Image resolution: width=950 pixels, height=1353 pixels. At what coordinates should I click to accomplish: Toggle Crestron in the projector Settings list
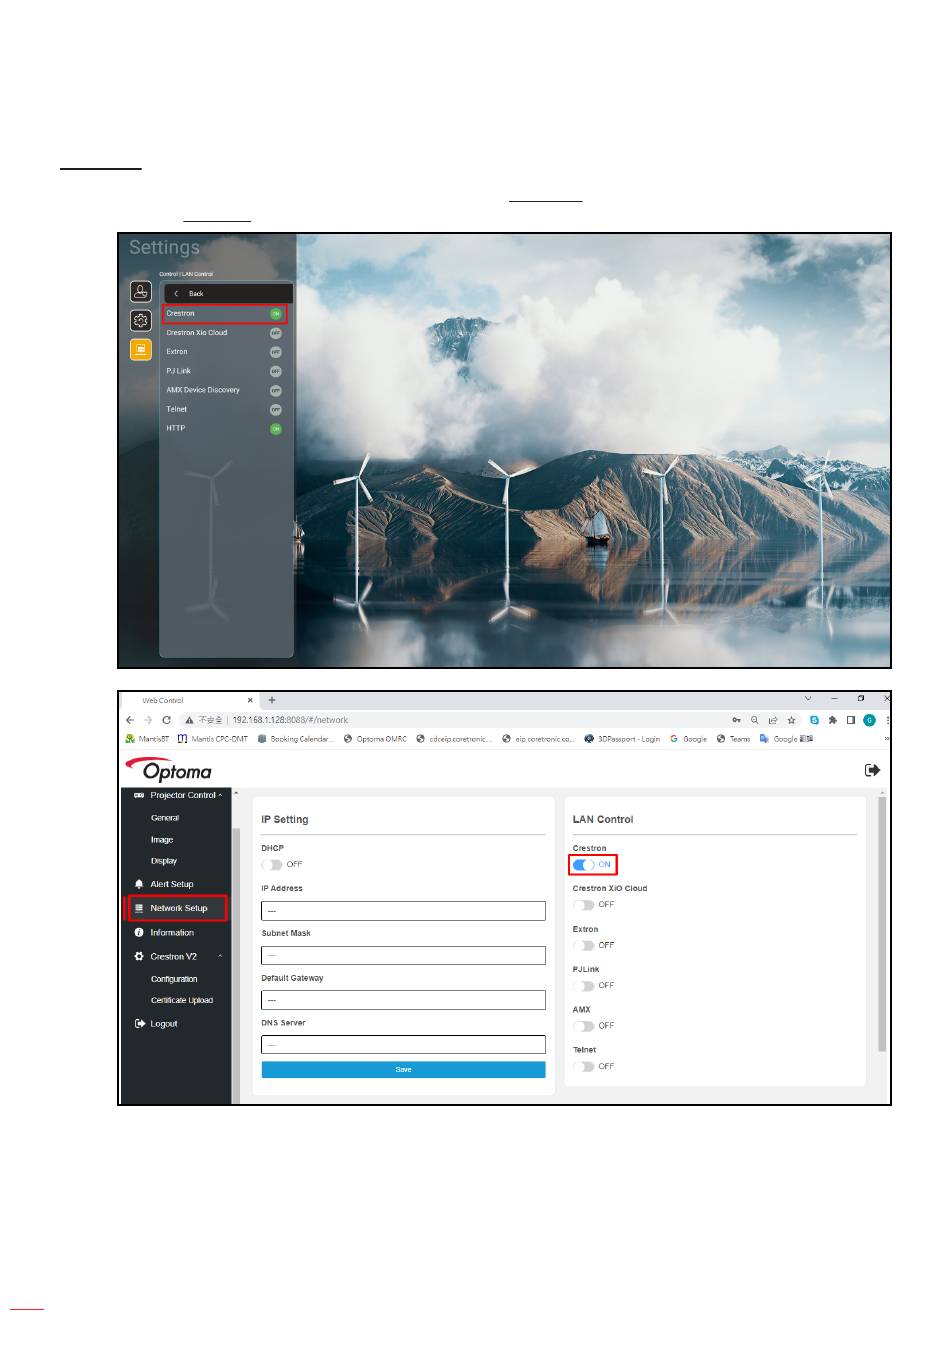point(276,314)
